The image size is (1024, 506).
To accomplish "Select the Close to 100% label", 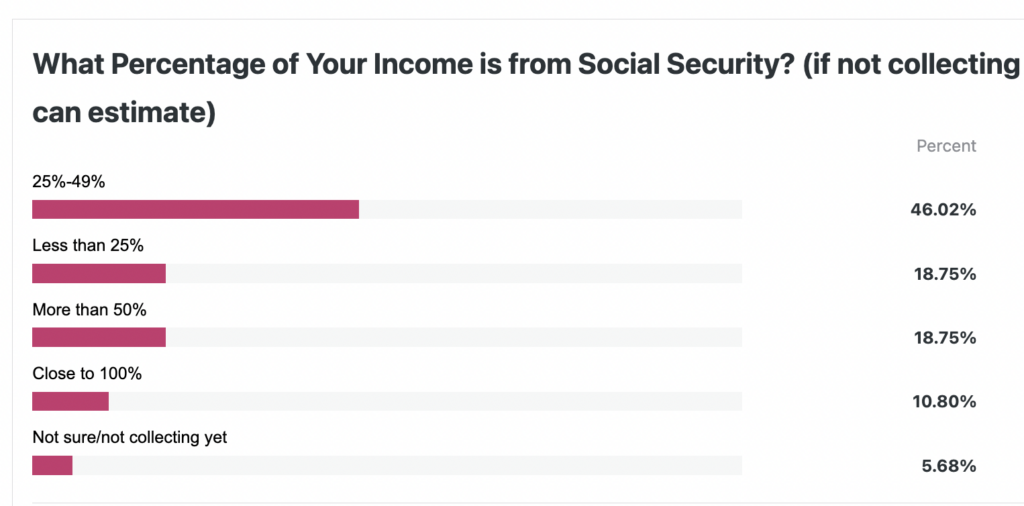I will [87, 374].
